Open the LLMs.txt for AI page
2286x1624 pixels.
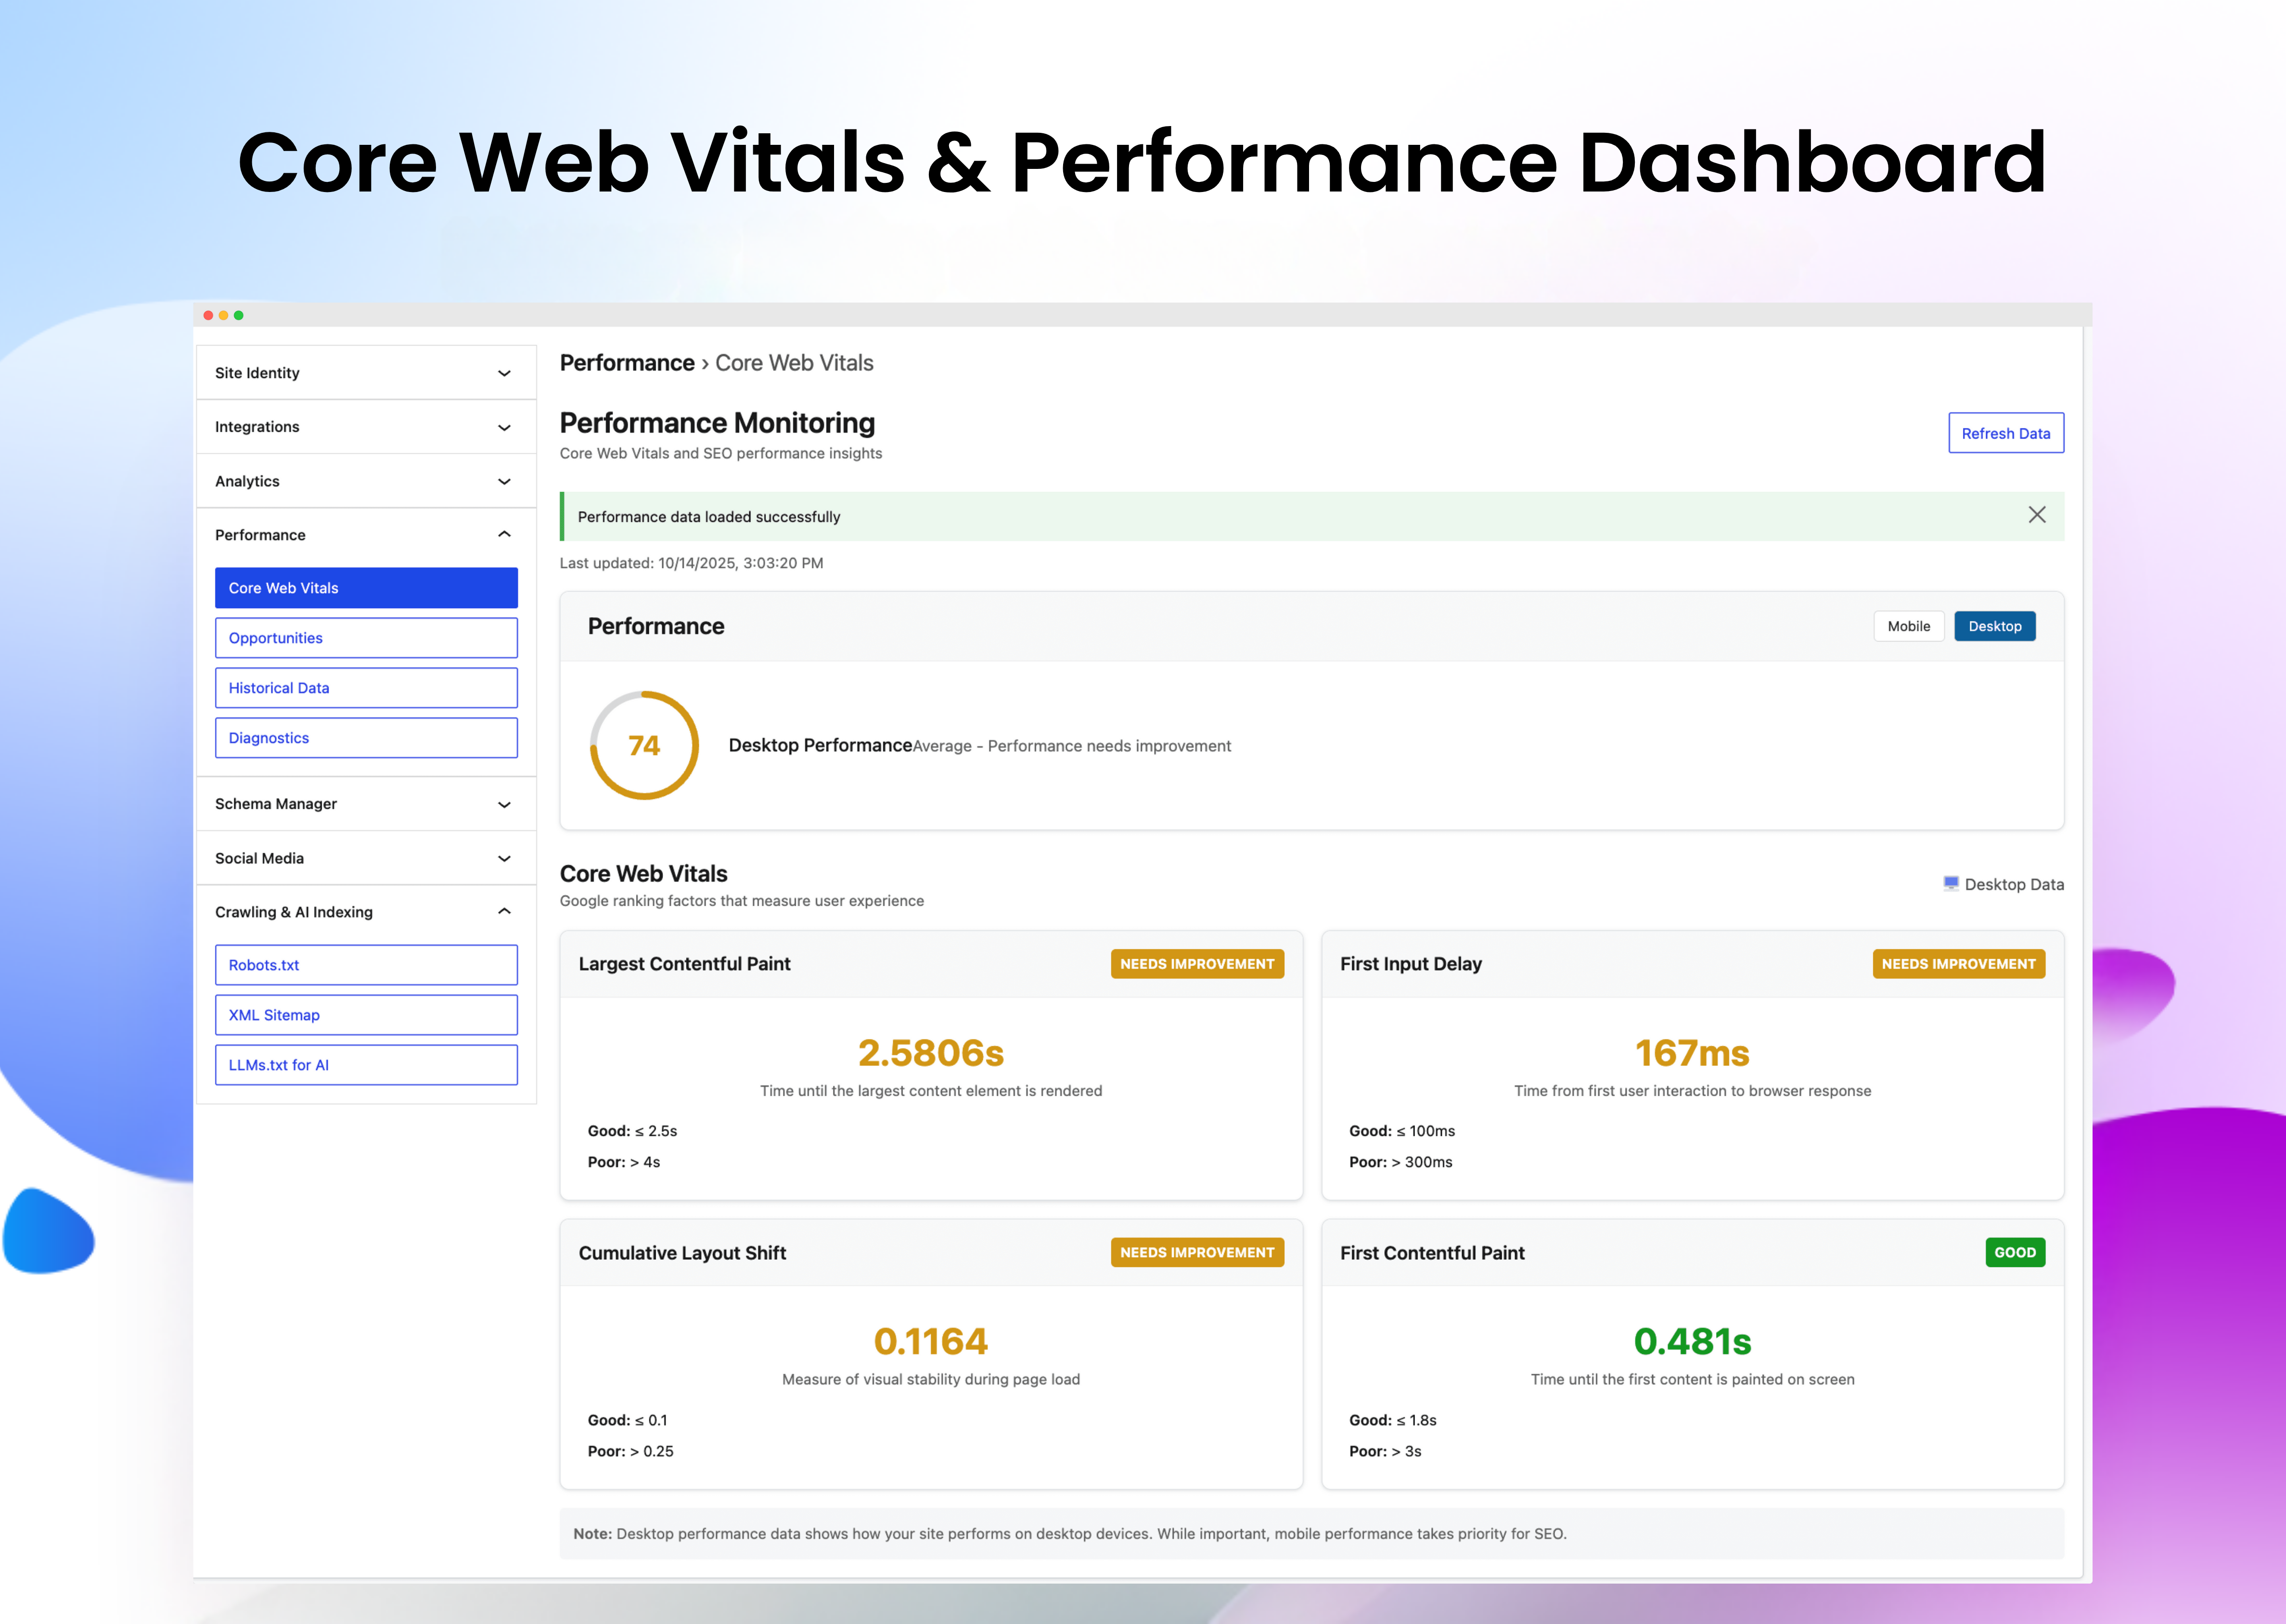(366, 1064)
